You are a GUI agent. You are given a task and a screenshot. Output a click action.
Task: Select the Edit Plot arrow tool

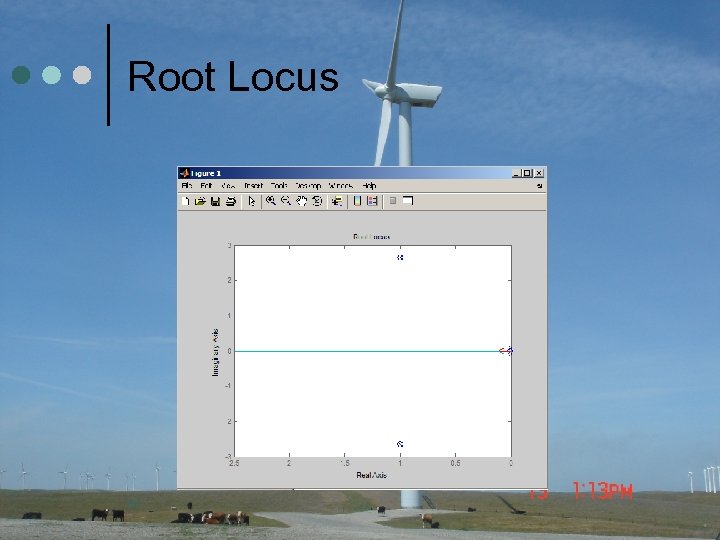[252, 201]
